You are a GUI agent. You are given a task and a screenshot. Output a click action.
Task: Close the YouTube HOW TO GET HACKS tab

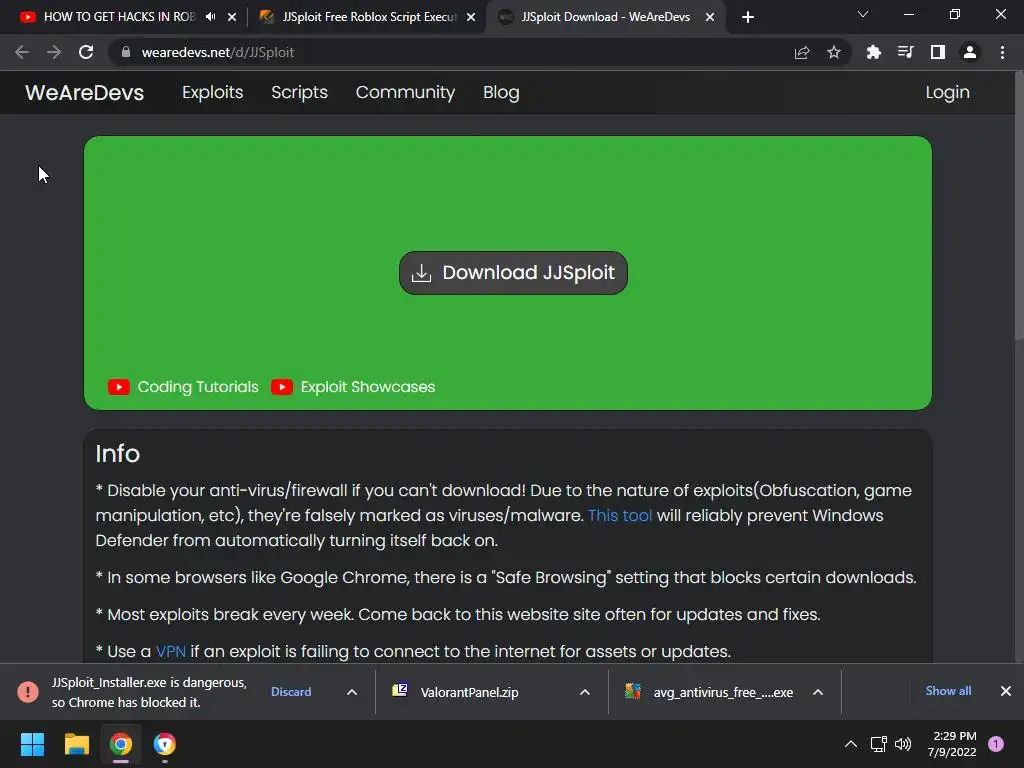pos(232,17)
